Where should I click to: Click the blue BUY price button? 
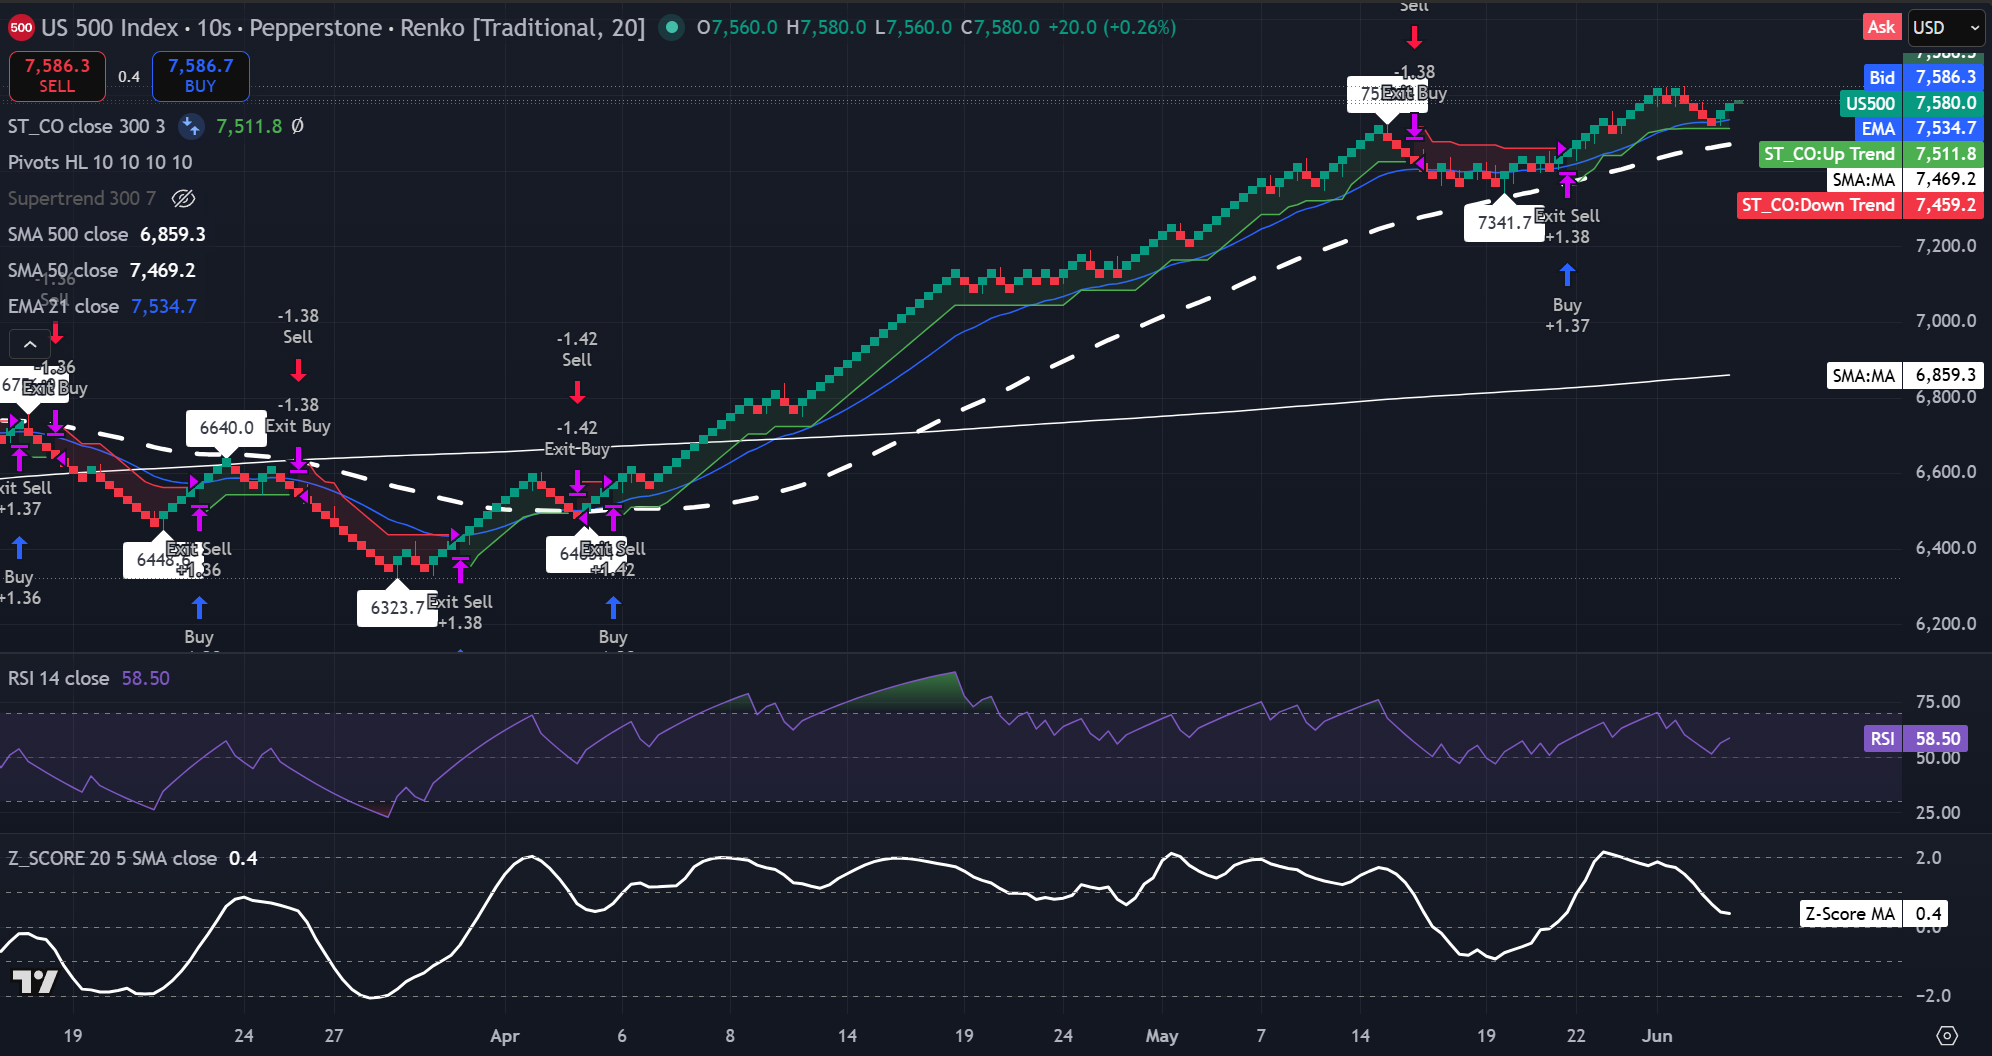[200, 76]
